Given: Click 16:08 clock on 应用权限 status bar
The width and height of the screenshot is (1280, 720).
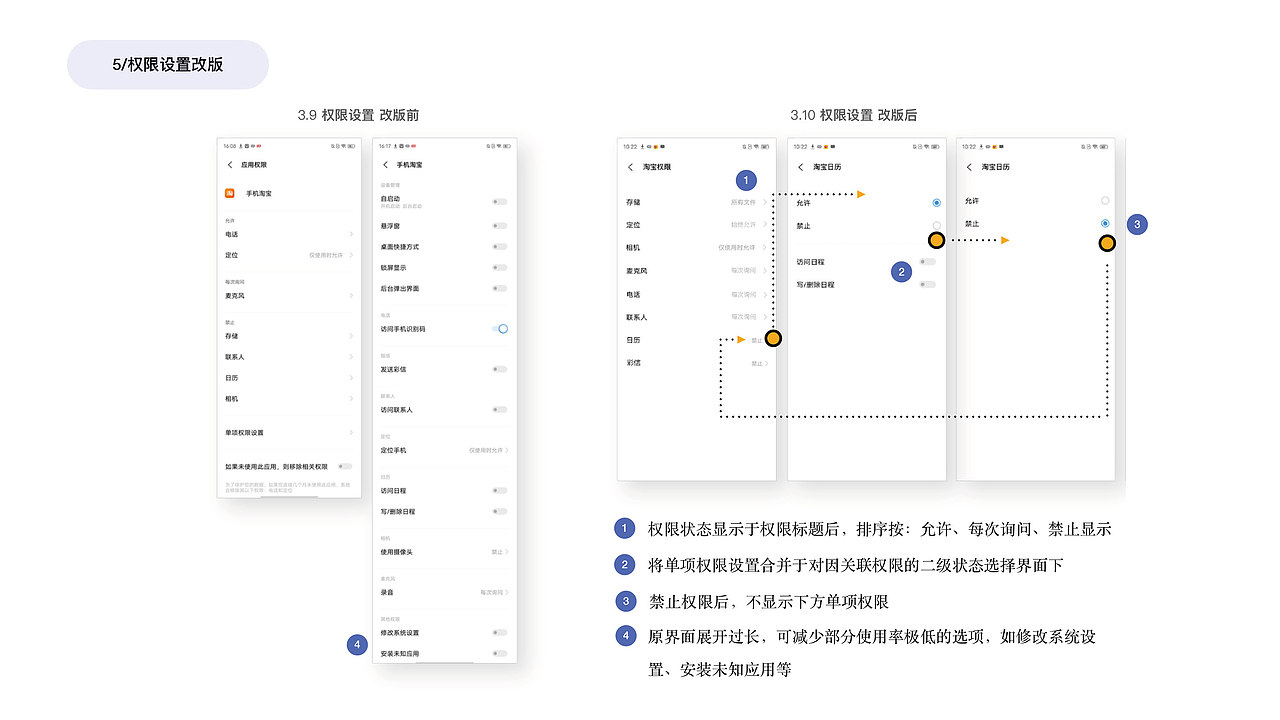Looking at the screenshot, I should pos(230,146).
